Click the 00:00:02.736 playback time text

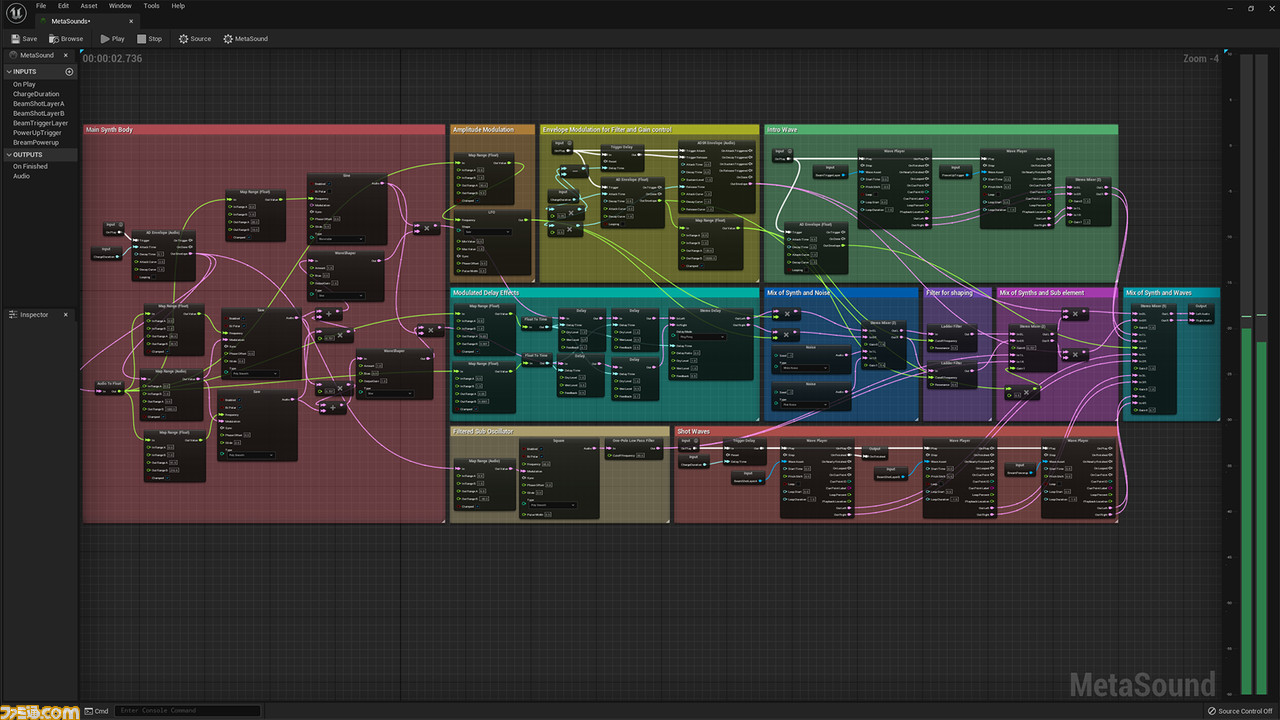[x=113, y=59]
